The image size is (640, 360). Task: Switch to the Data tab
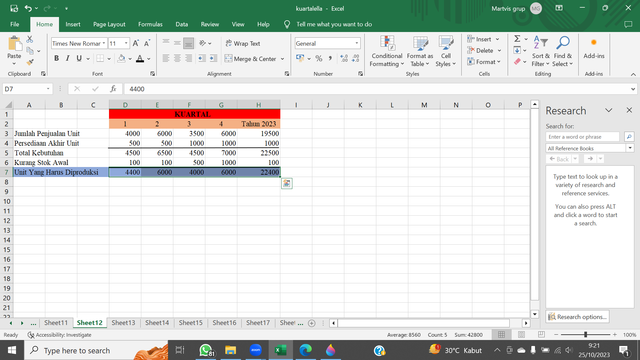(x=182, y=24)
